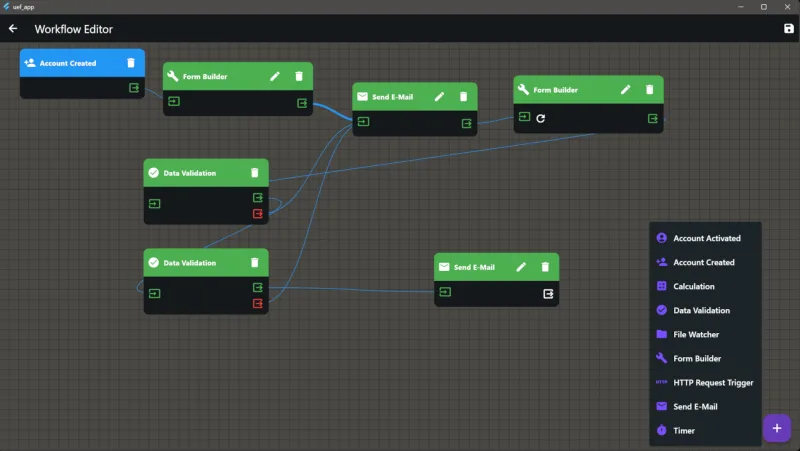Choose Calculation in the node menu
This screenshot has height=451, width=800.
pyautogui.click(x=705, y=286)
